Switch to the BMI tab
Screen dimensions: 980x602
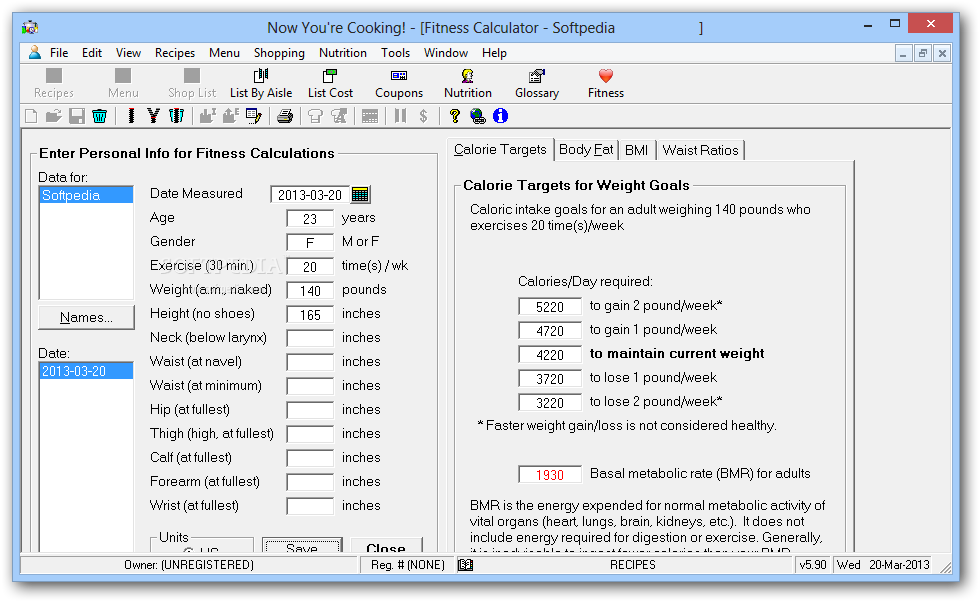point(636,150)
